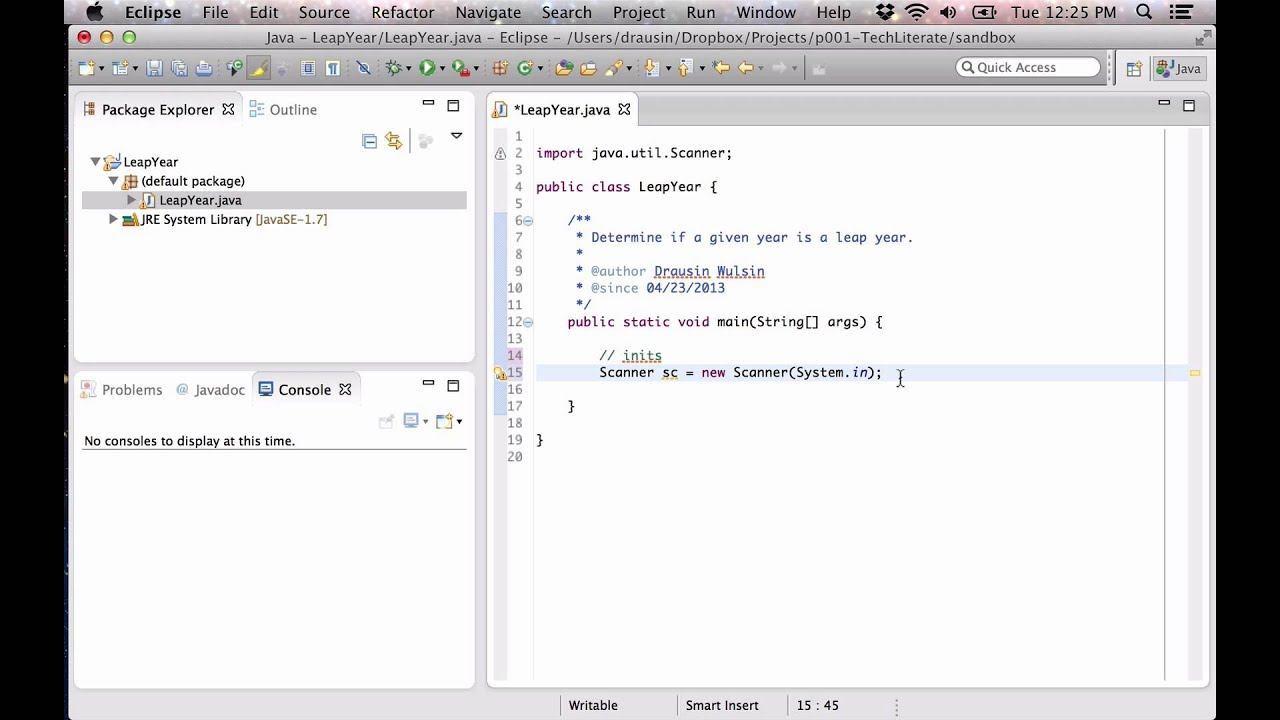
Task: Maximize the Console panel
Action: [453, 385]
